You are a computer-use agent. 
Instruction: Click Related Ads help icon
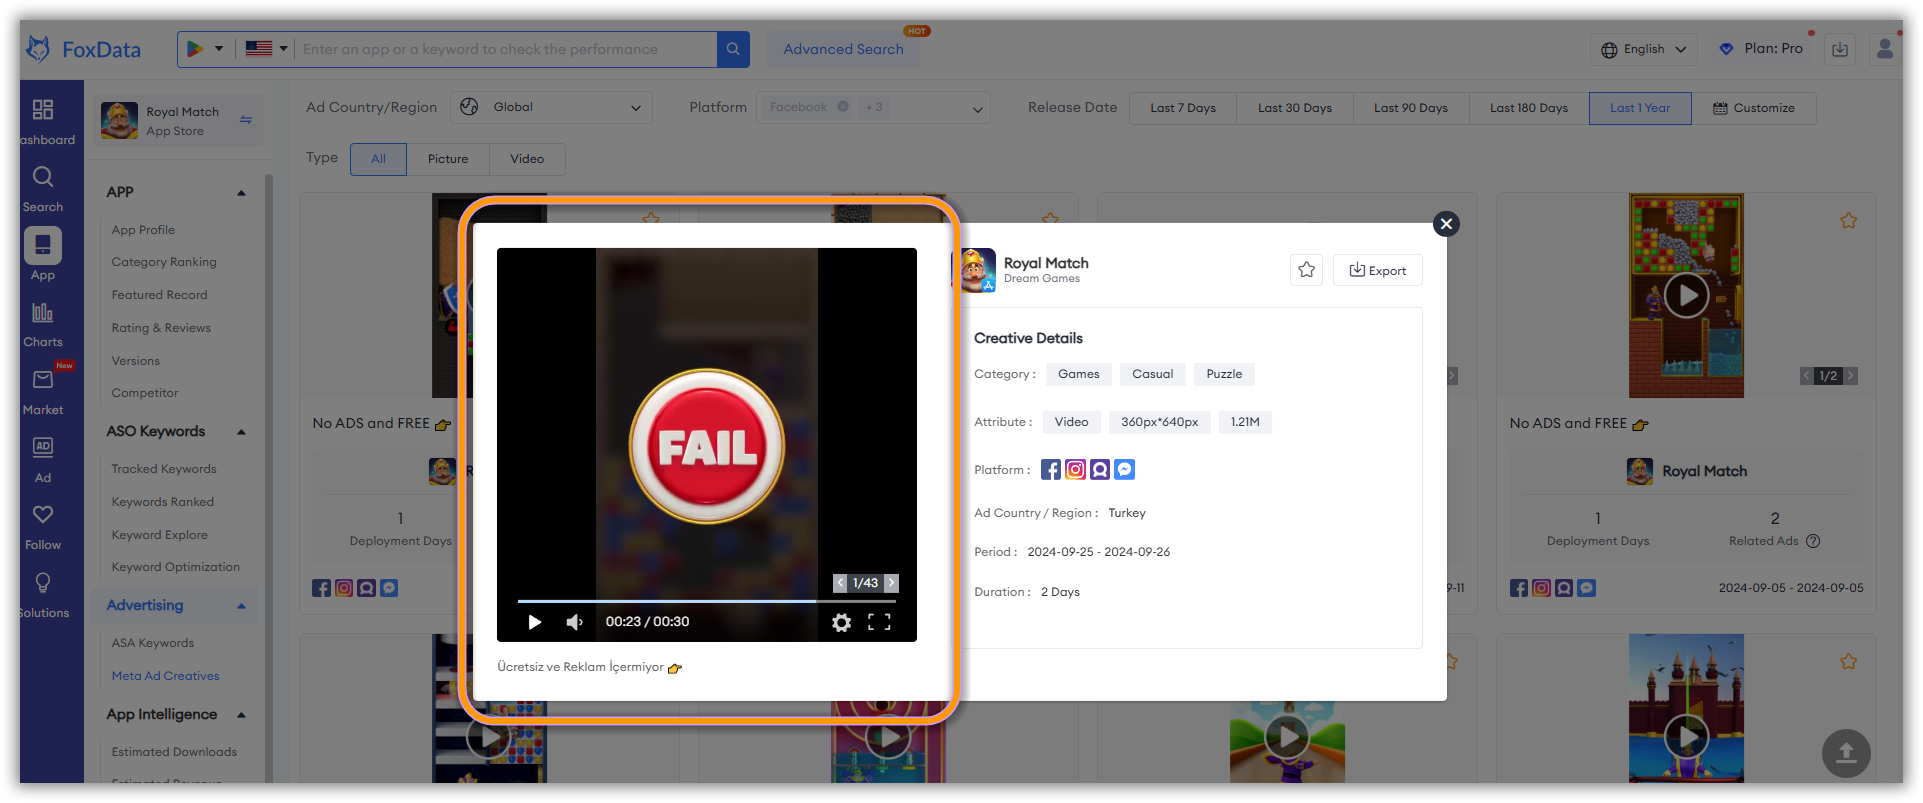(x=1813, y=541)
